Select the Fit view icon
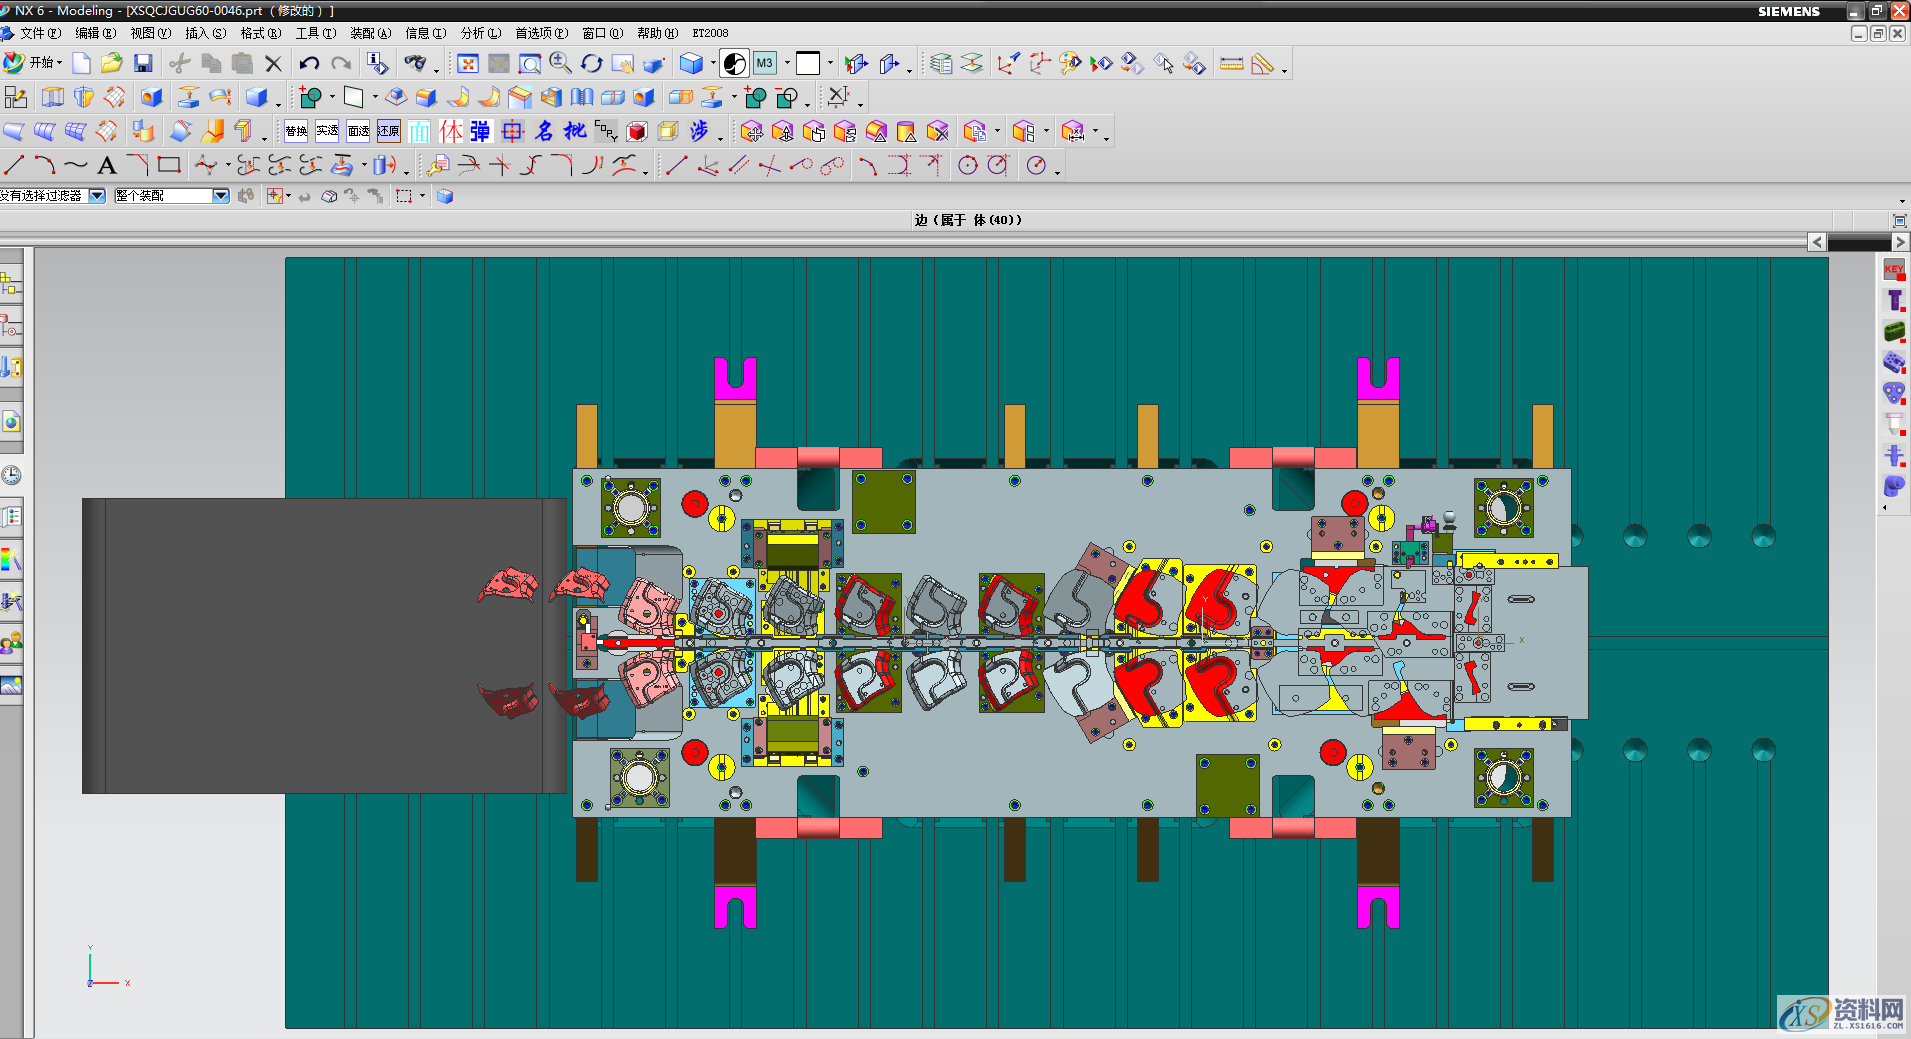This screenshot has height=1039, width=1911. (467, 64)
